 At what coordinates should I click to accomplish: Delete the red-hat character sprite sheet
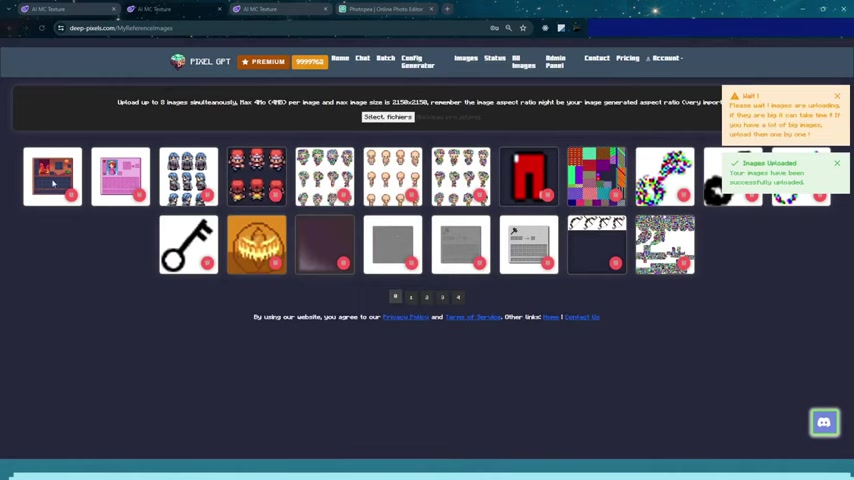tap(275, 195)
